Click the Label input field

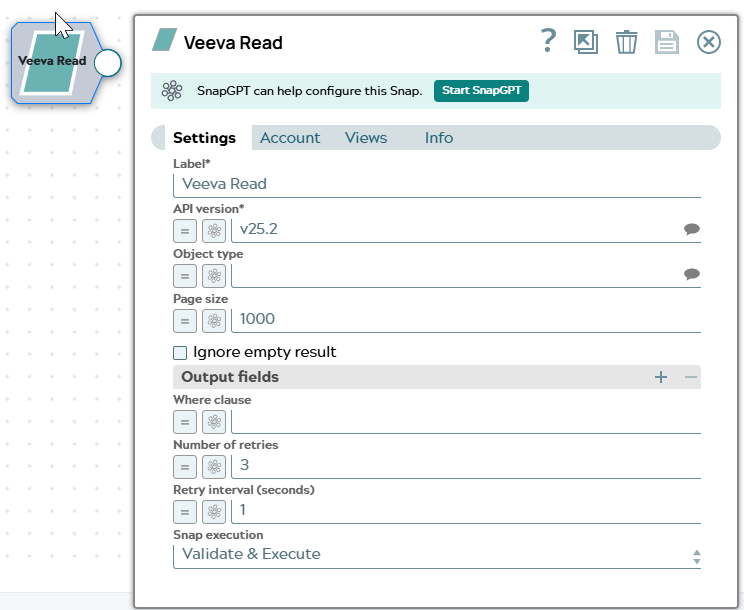click(x=437, y=185)
